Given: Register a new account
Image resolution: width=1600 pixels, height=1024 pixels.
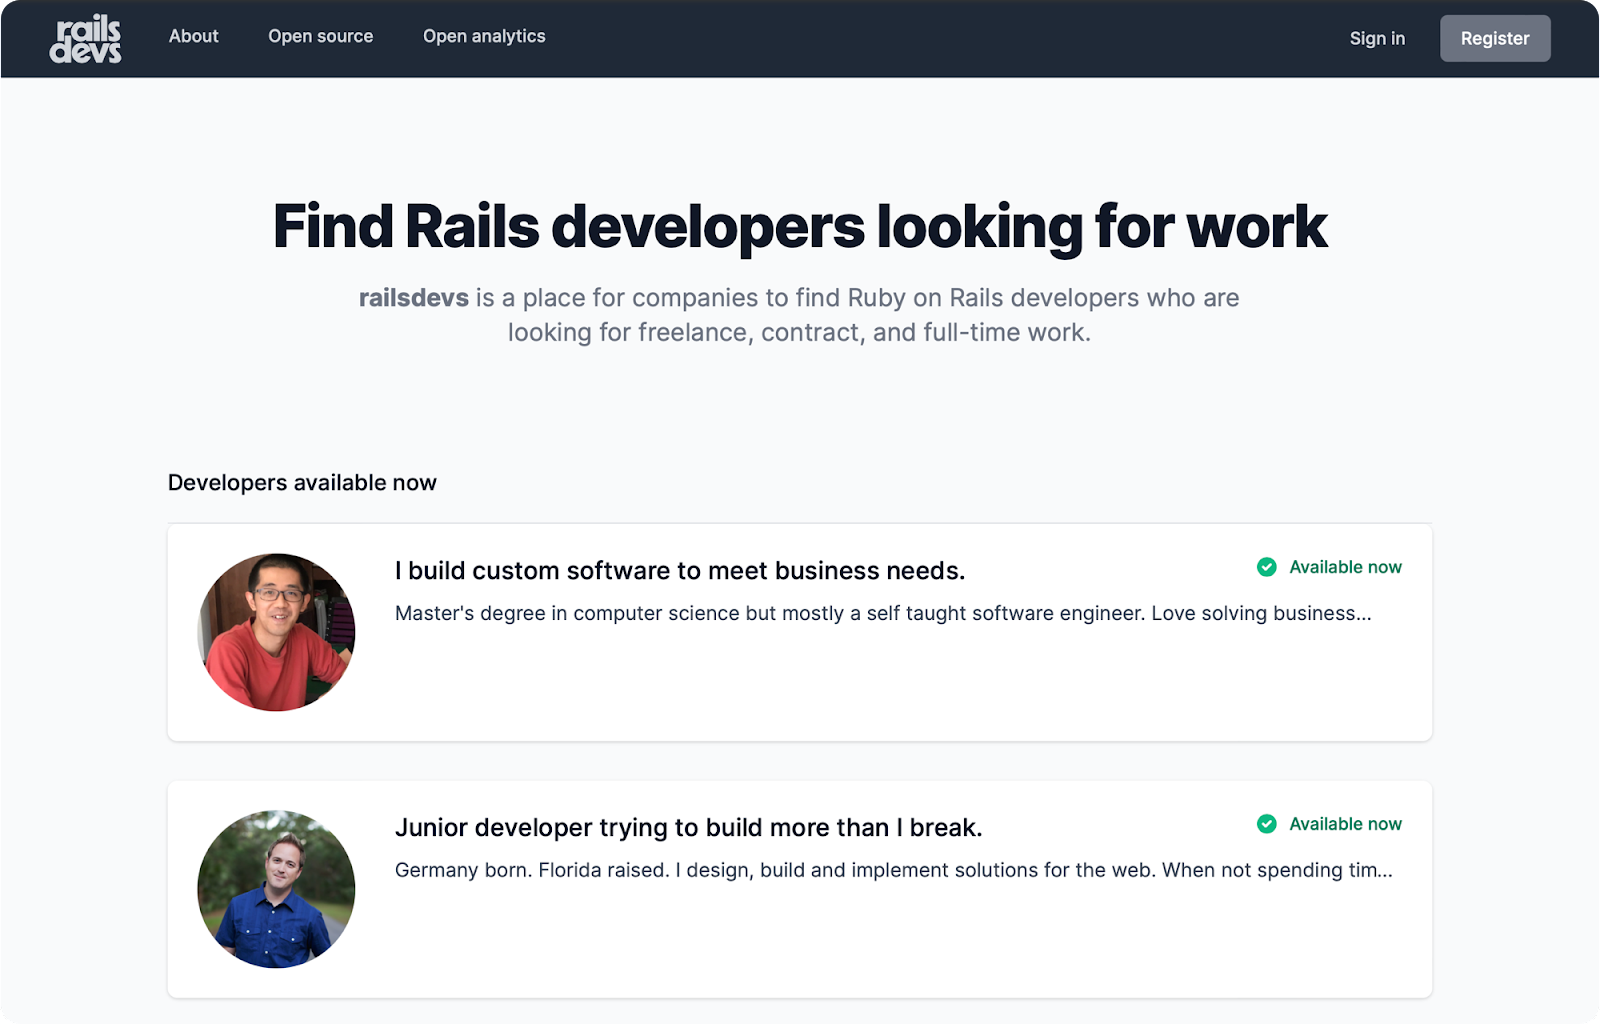Looking at the screenshot, I should pyautogui.click(x=1494, y=38).
